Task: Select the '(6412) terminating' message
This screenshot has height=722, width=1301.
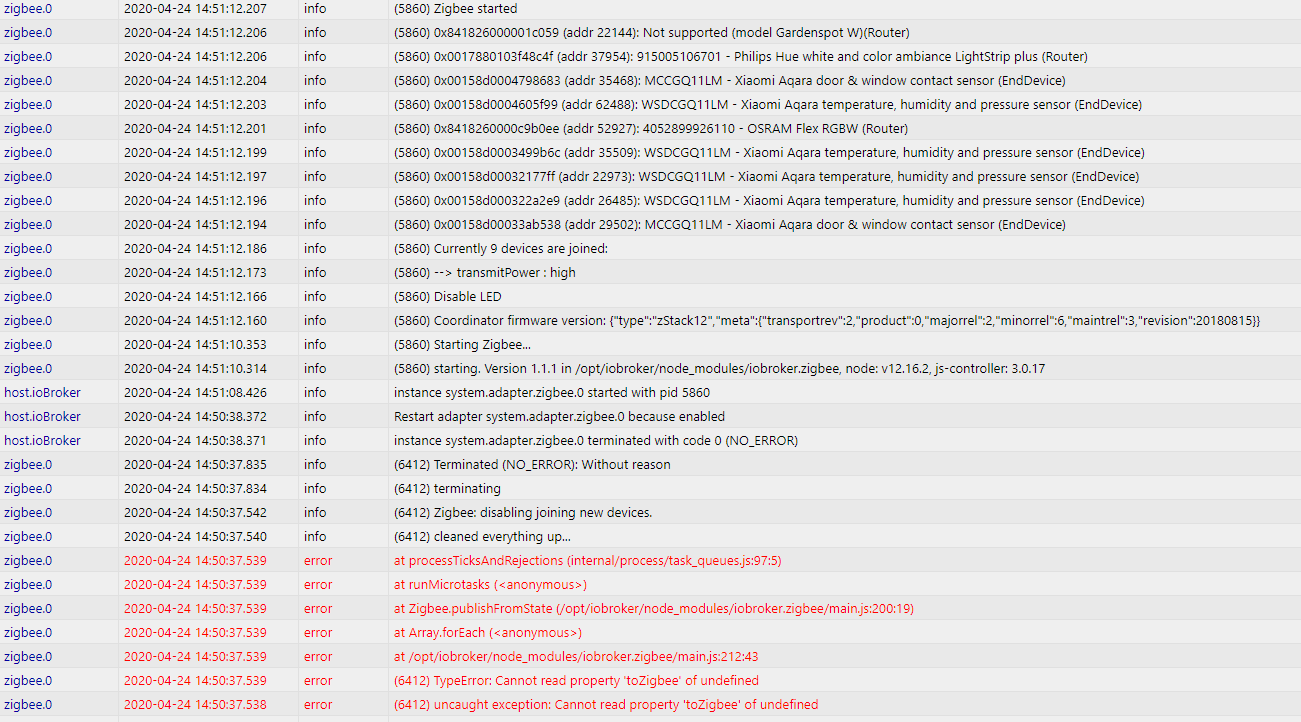Action: click(447, 489)
